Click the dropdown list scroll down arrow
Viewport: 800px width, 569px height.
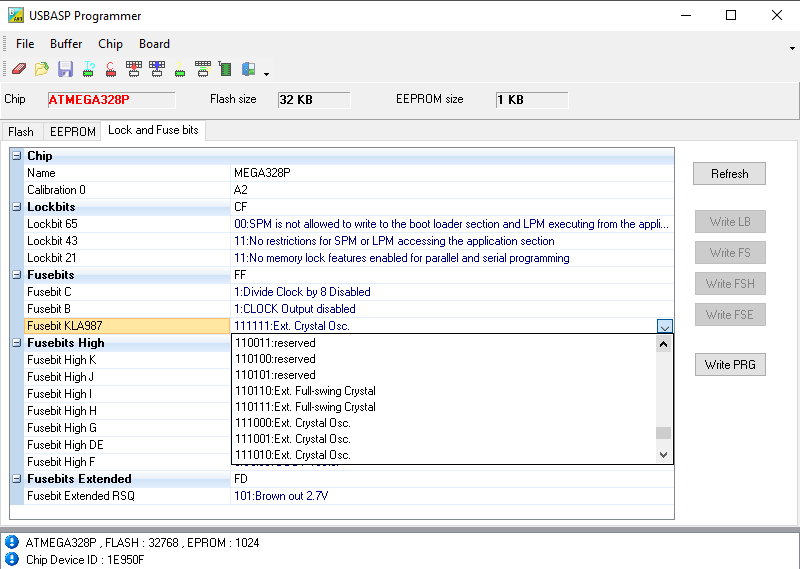[x=663, y=455]
